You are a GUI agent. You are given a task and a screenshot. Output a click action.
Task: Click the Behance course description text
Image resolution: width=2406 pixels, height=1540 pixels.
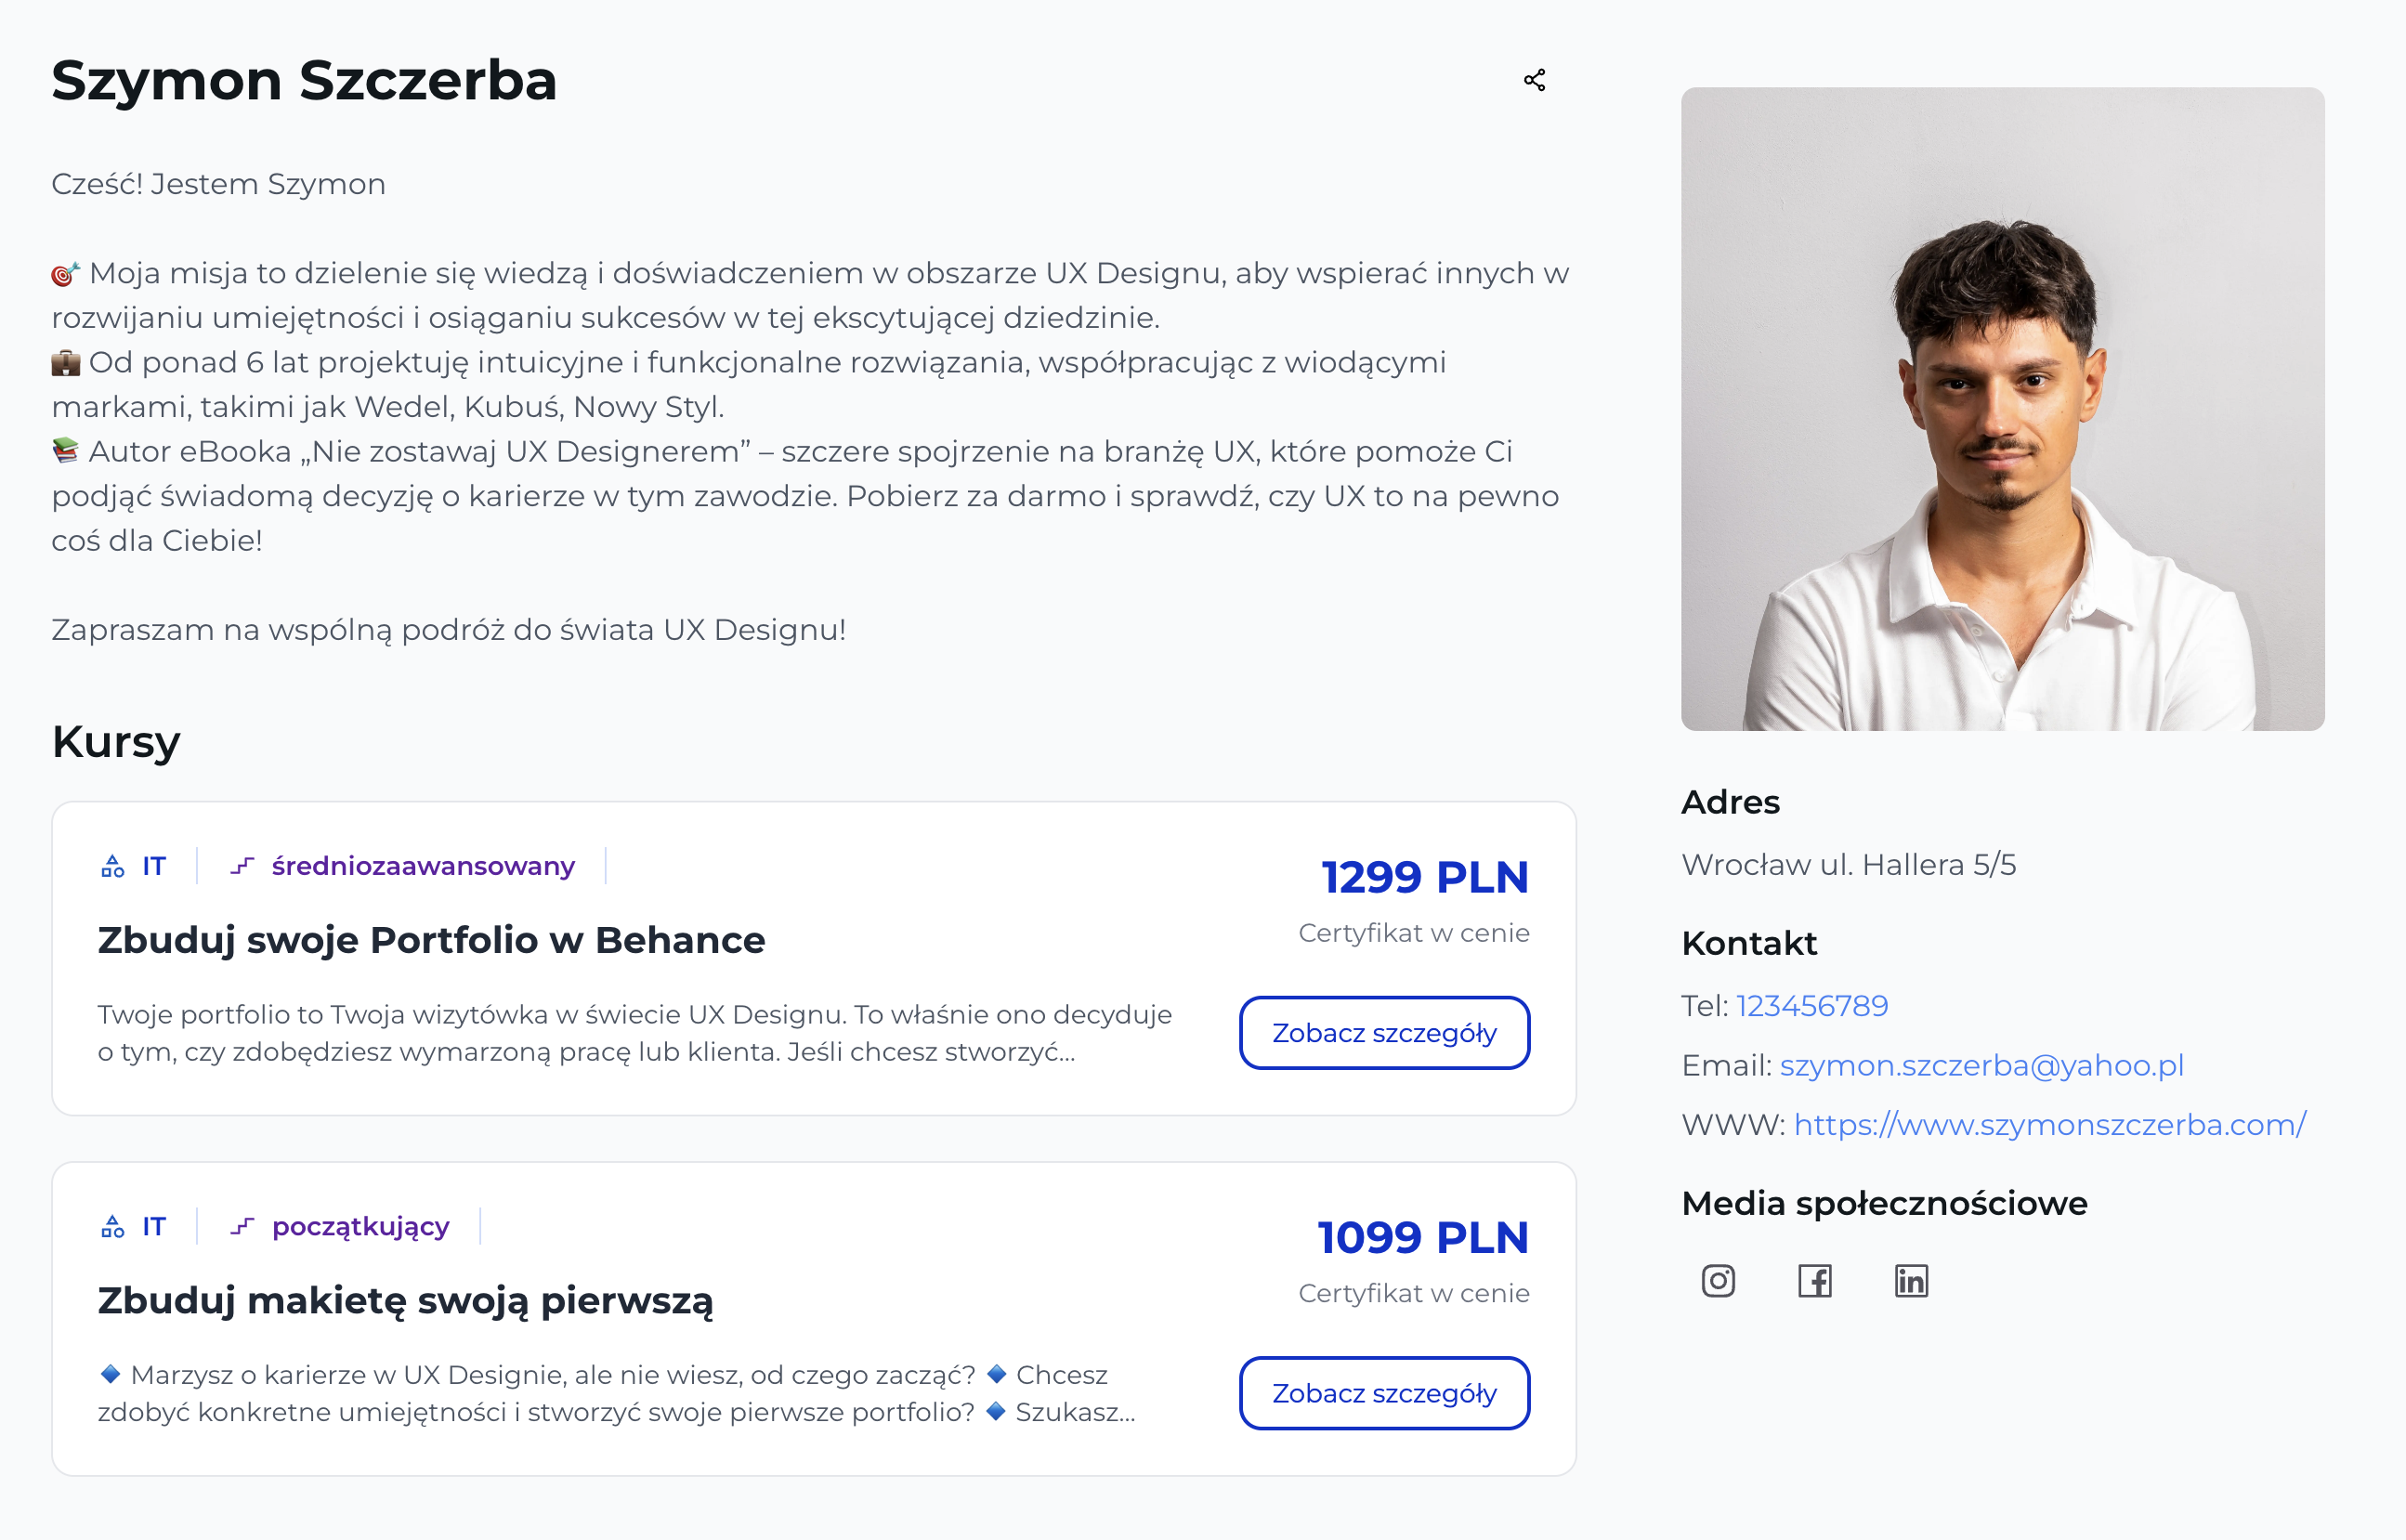[x=634, y=1033]
